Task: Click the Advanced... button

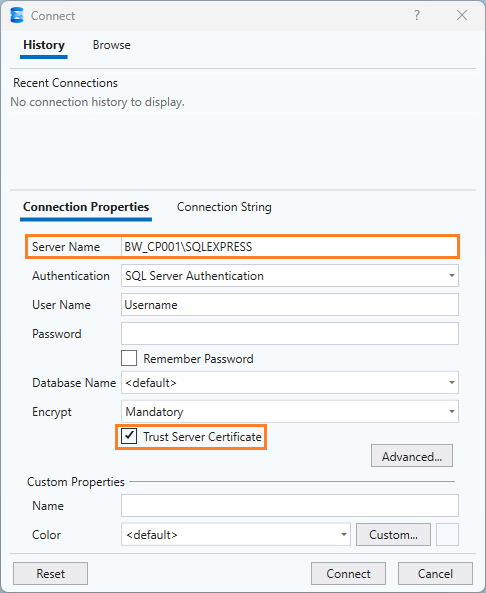Action: click(x=412, y=456)
